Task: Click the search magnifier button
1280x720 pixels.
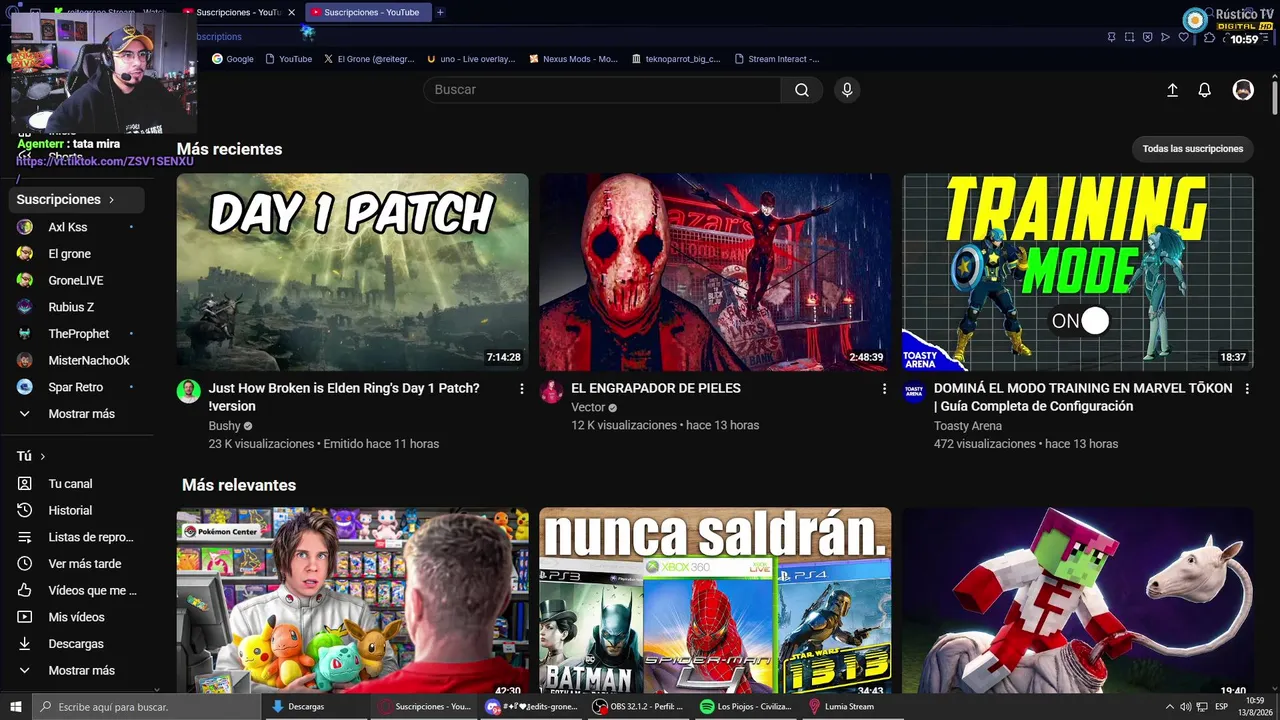Action: [802, 90]
